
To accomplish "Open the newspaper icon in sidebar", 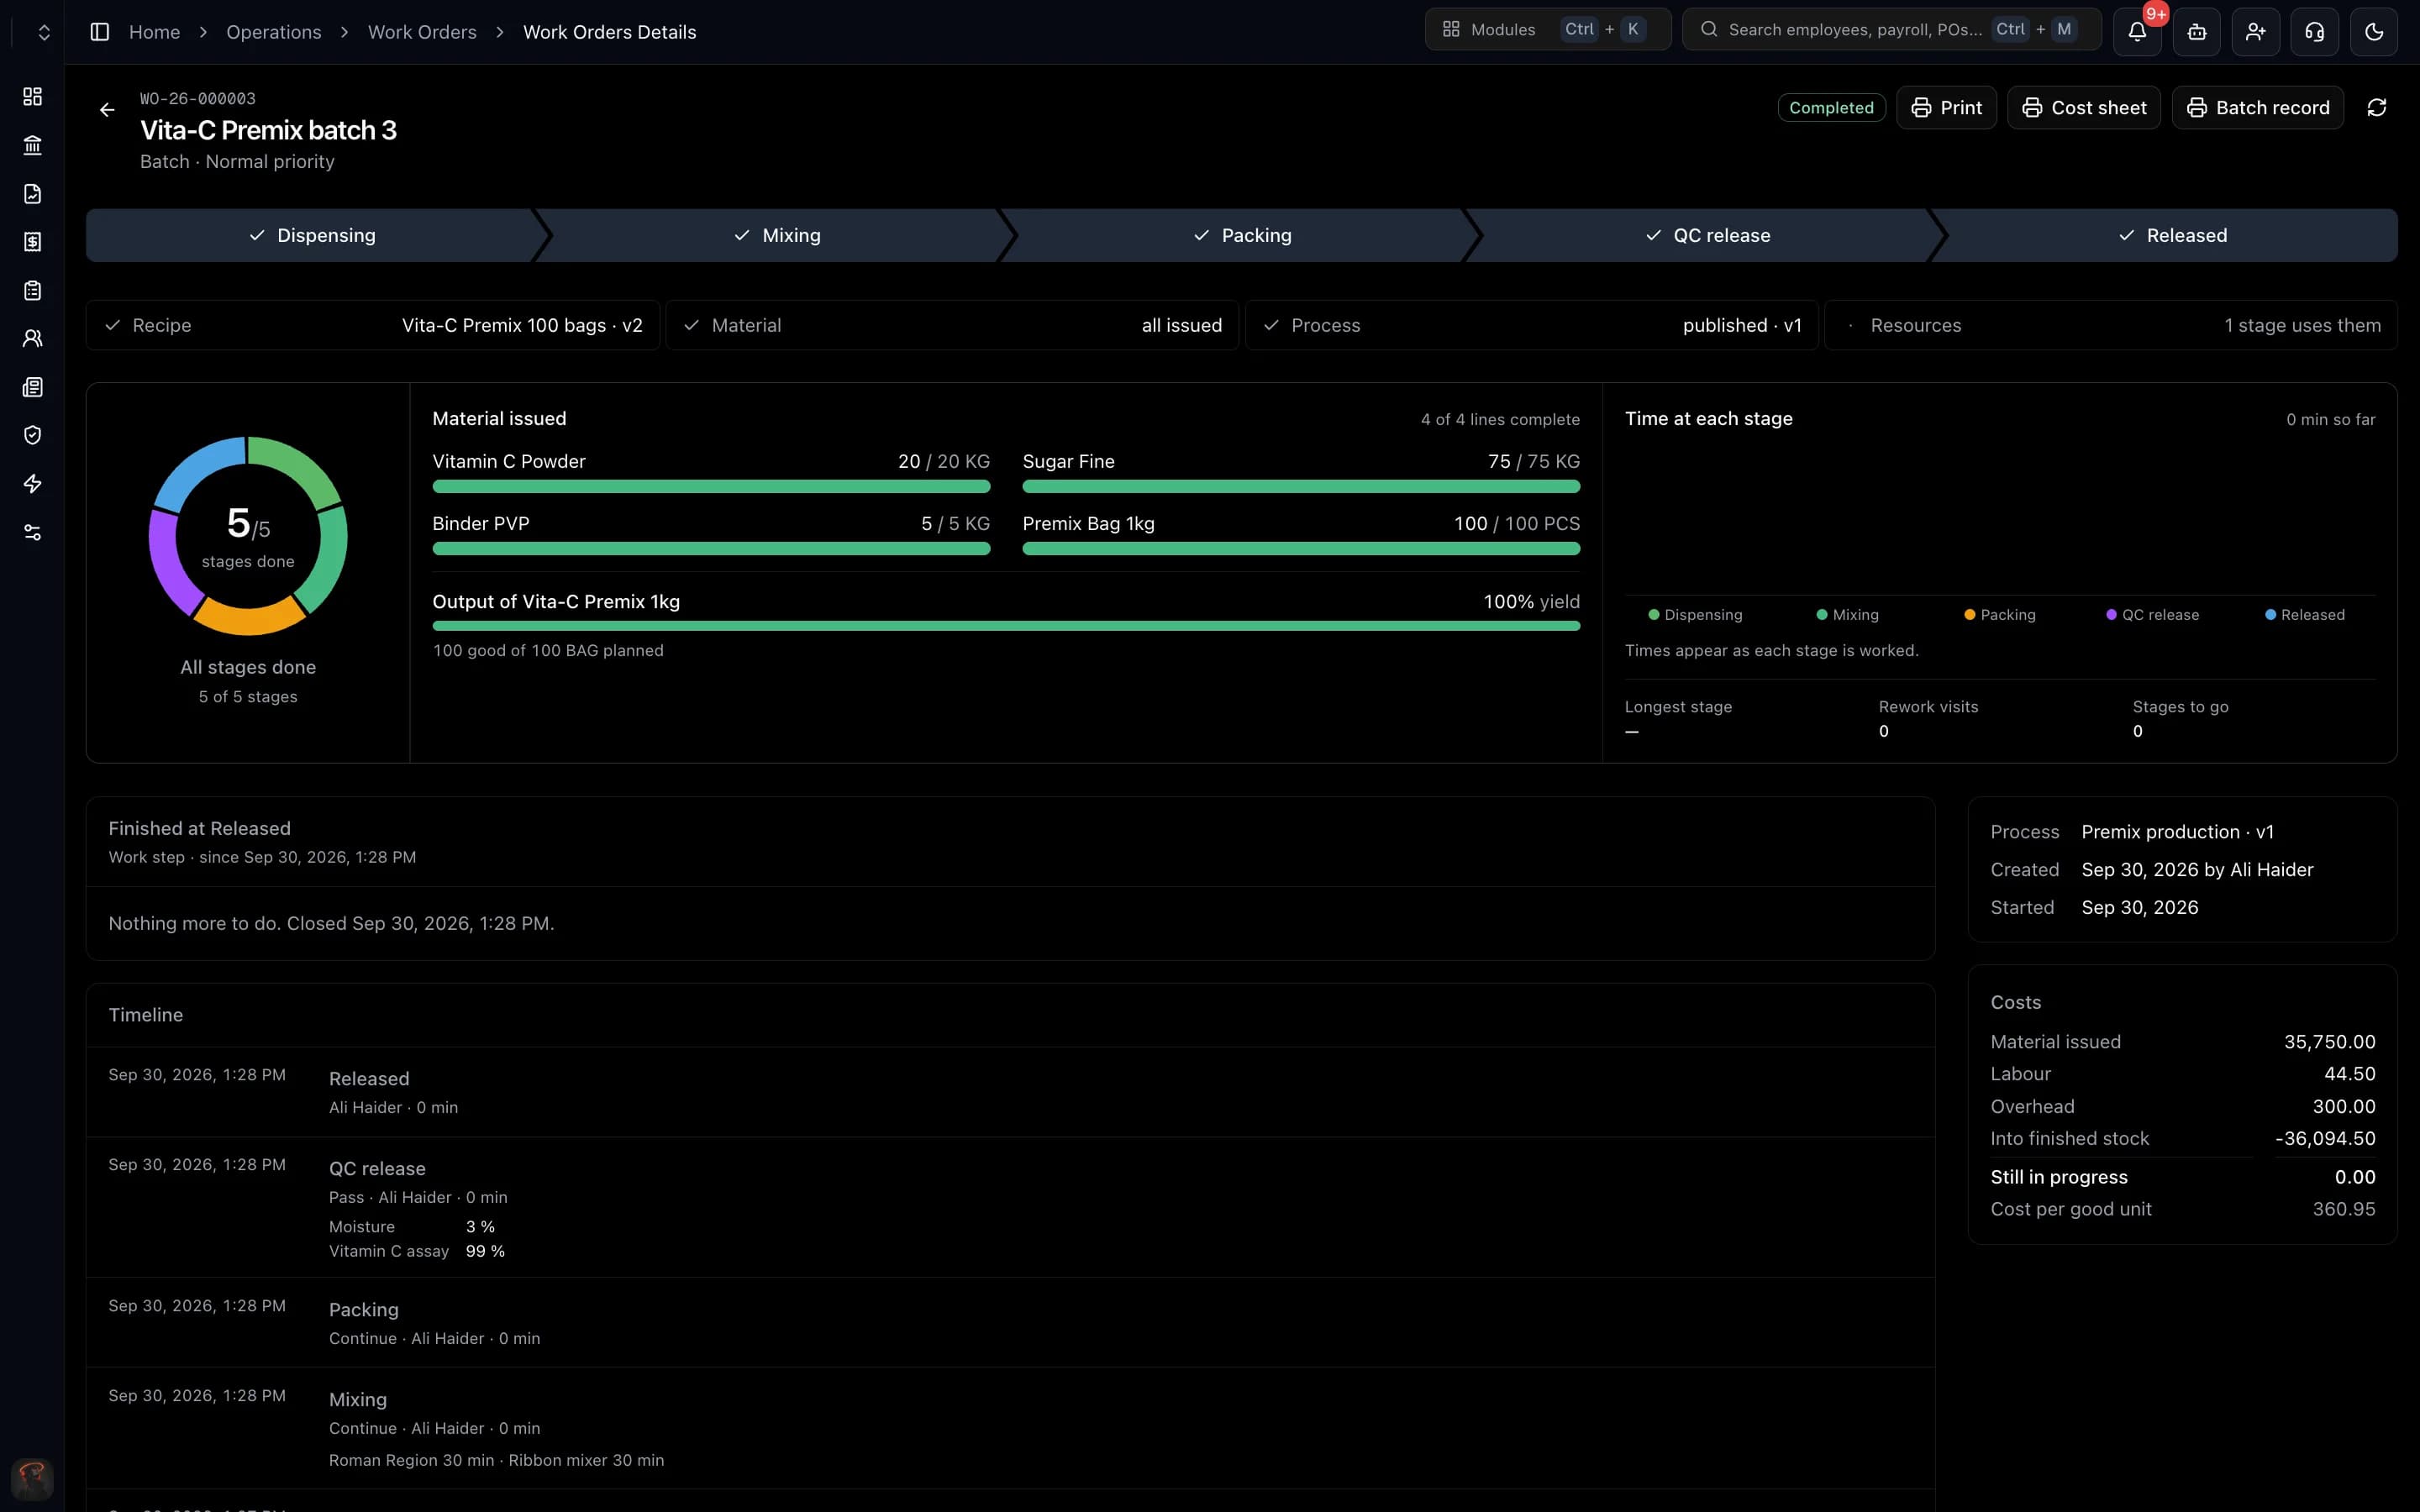I will [32, 387].
